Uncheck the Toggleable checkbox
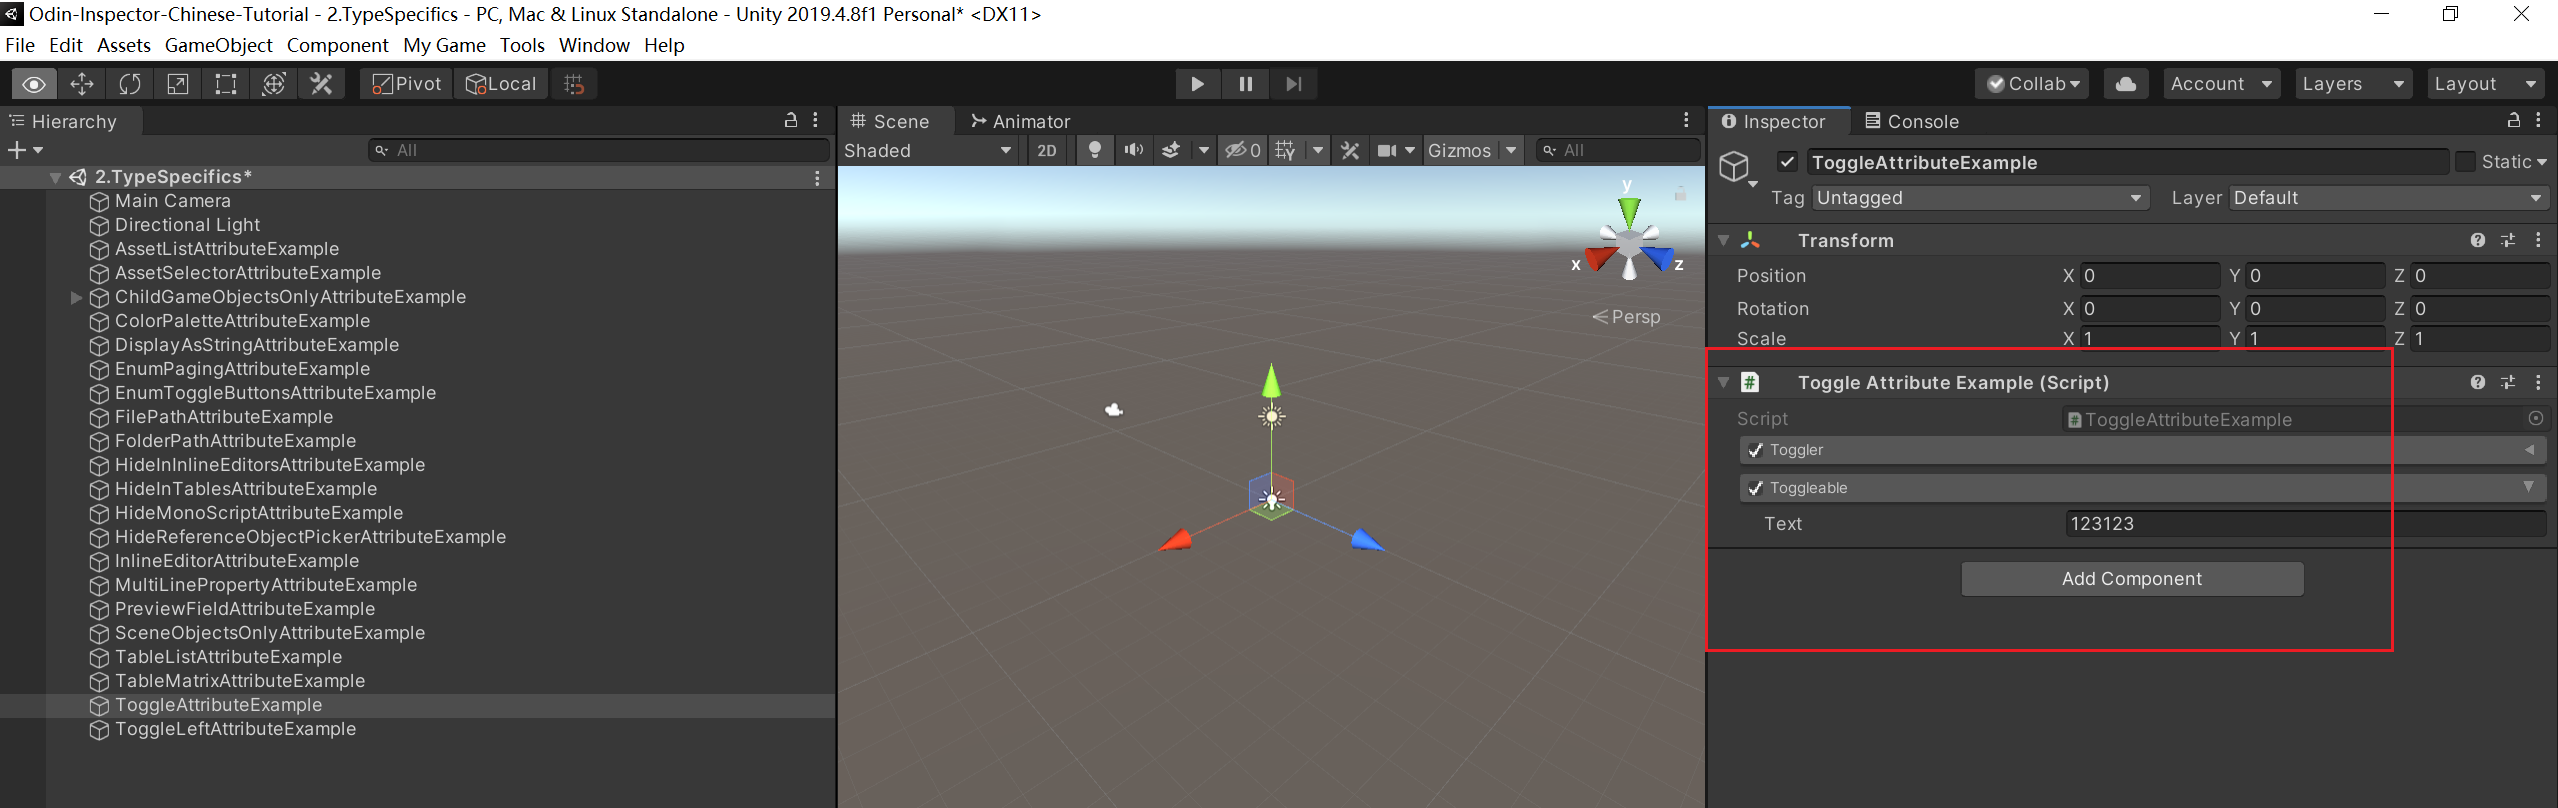The width and height of the screenshot is (2558, 808). pos(1755,488)
